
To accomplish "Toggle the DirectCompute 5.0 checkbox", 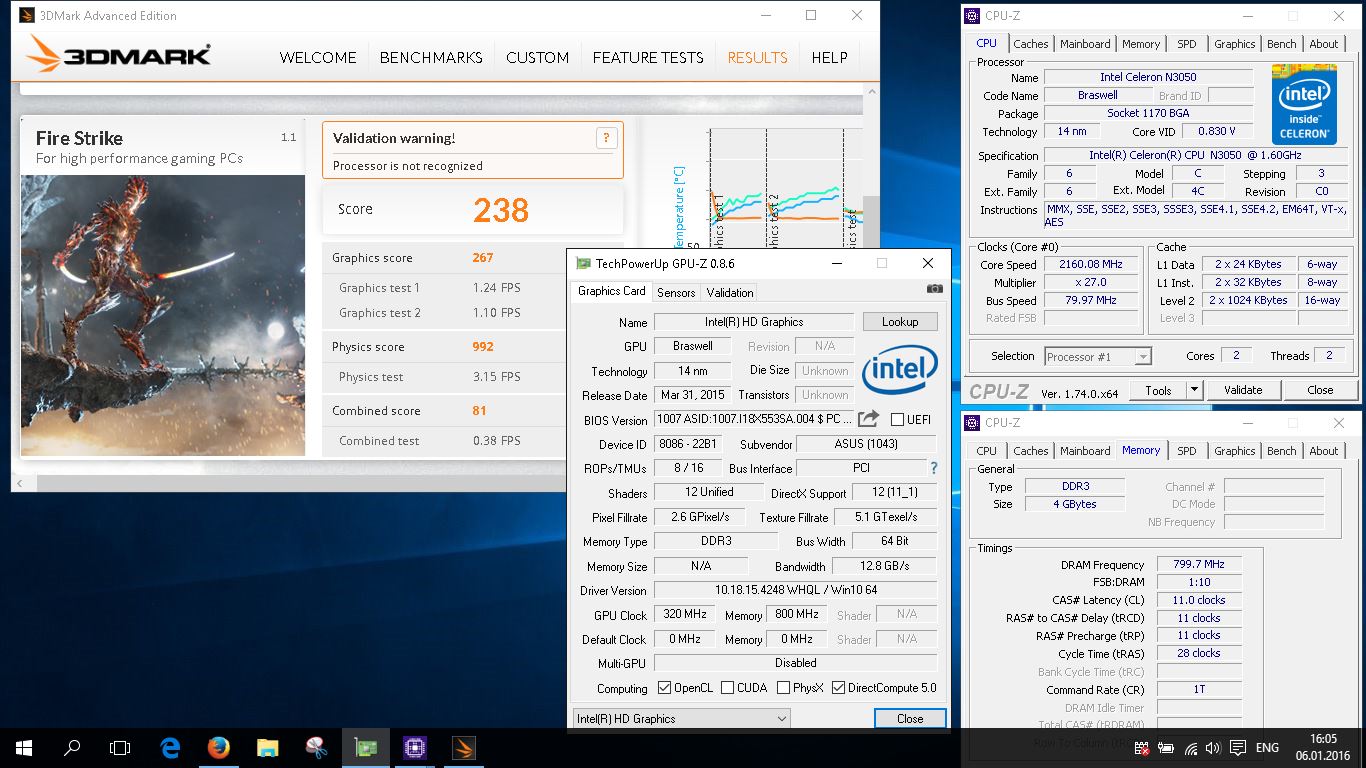I will pyautogui.click(x=838, y=688).
